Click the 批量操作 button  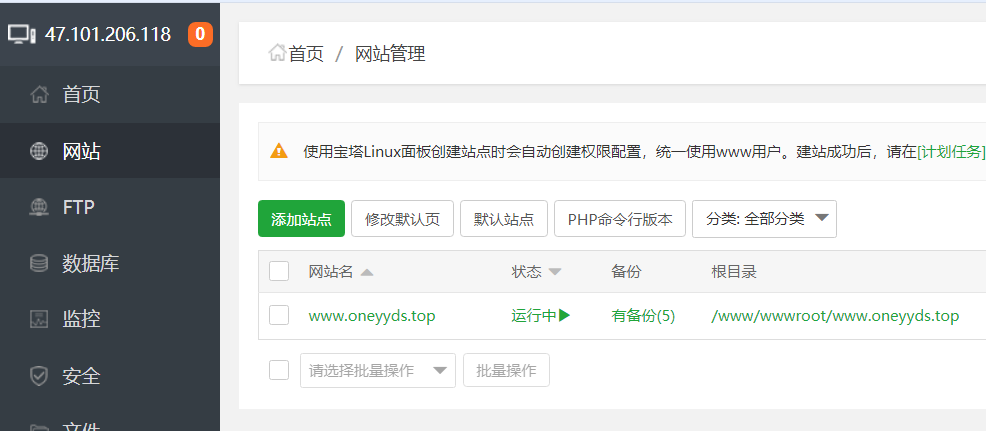pos(506,370)
